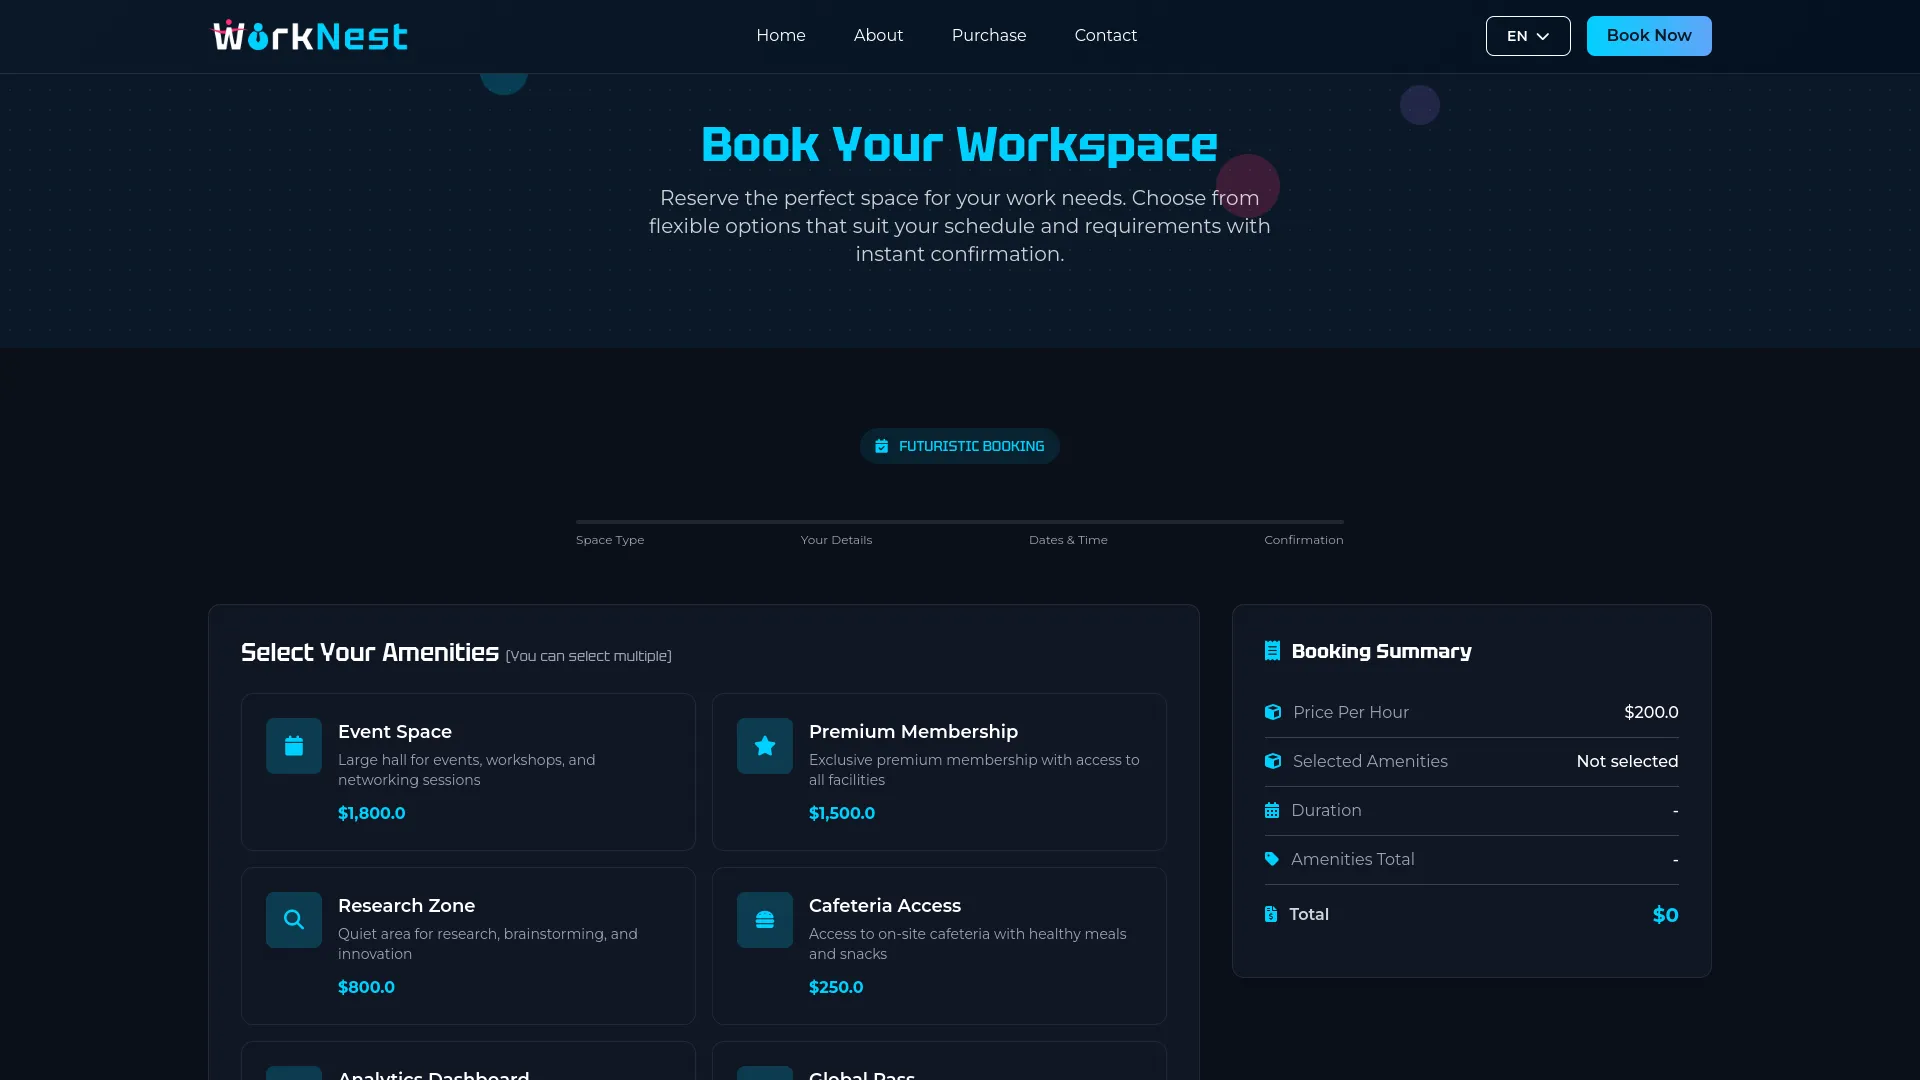Navigate to the Contact menu item
Screen dimensions: 1920x1080
[1105, 35]
